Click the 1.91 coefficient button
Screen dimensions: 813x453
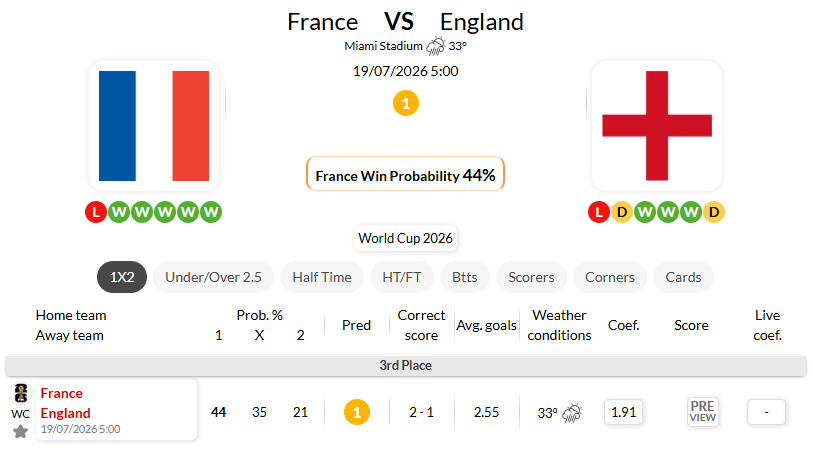click(x=623, y=412)
